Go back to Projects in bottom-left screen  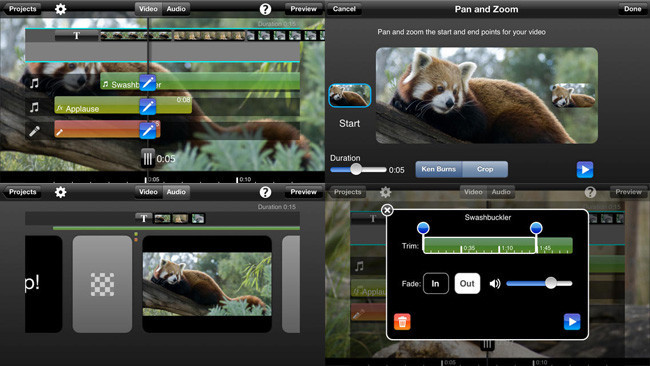tap(22, 192)
